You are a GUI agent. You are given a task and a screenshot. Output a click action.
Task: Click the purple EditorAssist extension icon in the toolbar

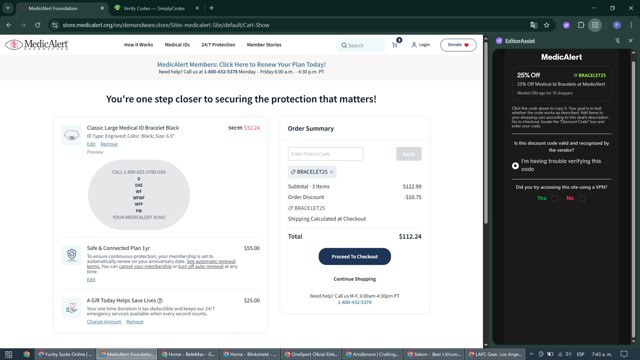(x=567, y=25)
